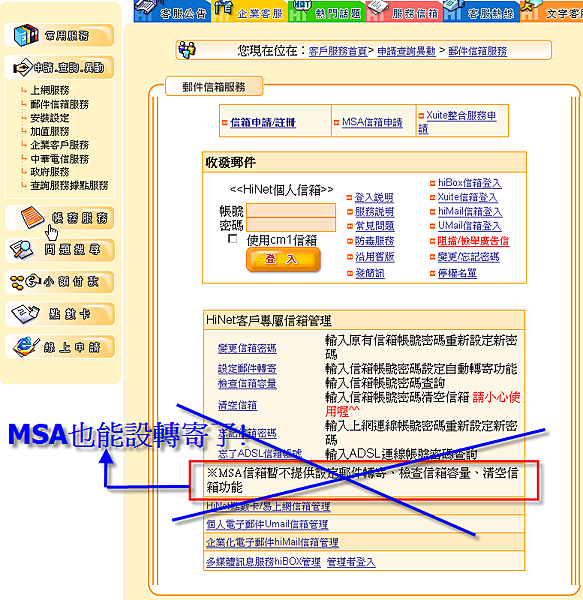Open the 停權名單 link
Screen dimensions: 583x600
point(457,273)
